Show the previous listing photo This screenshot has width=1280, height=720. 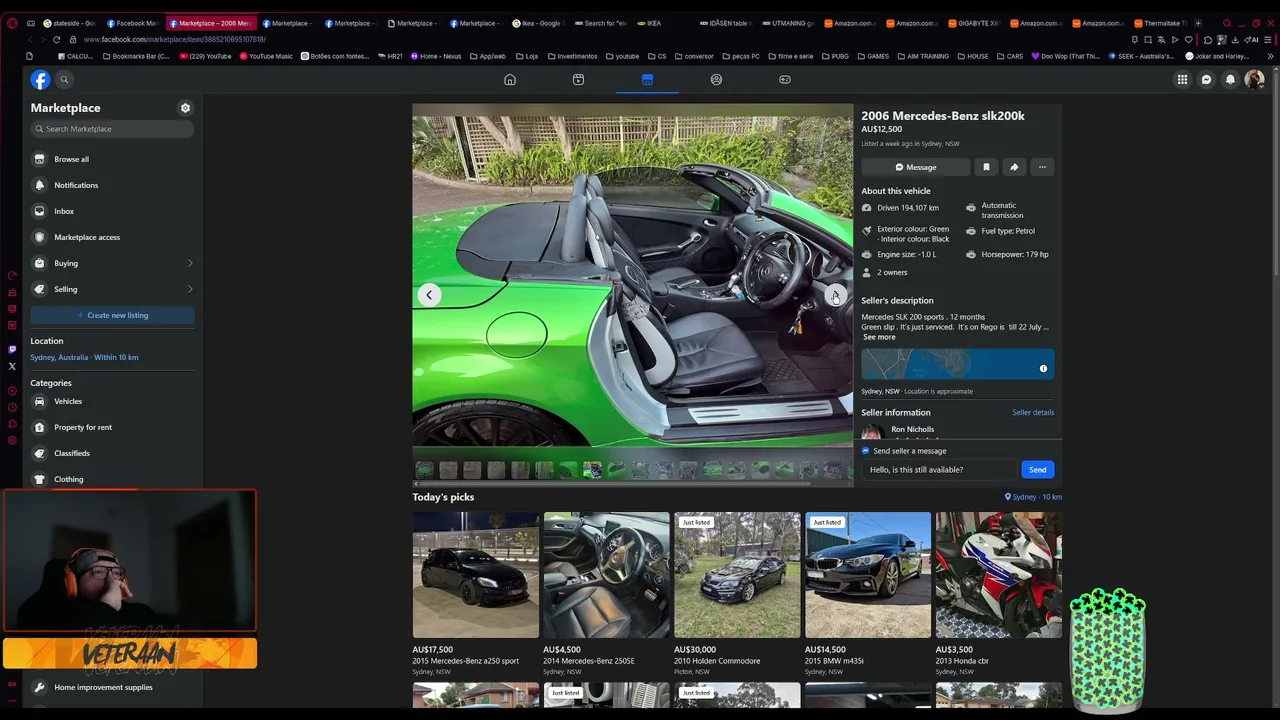[429, 294]
